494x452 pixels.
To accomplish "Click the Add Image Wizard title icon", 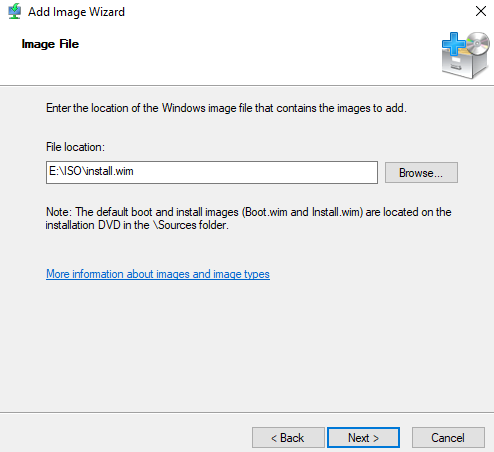I will 14,12.
